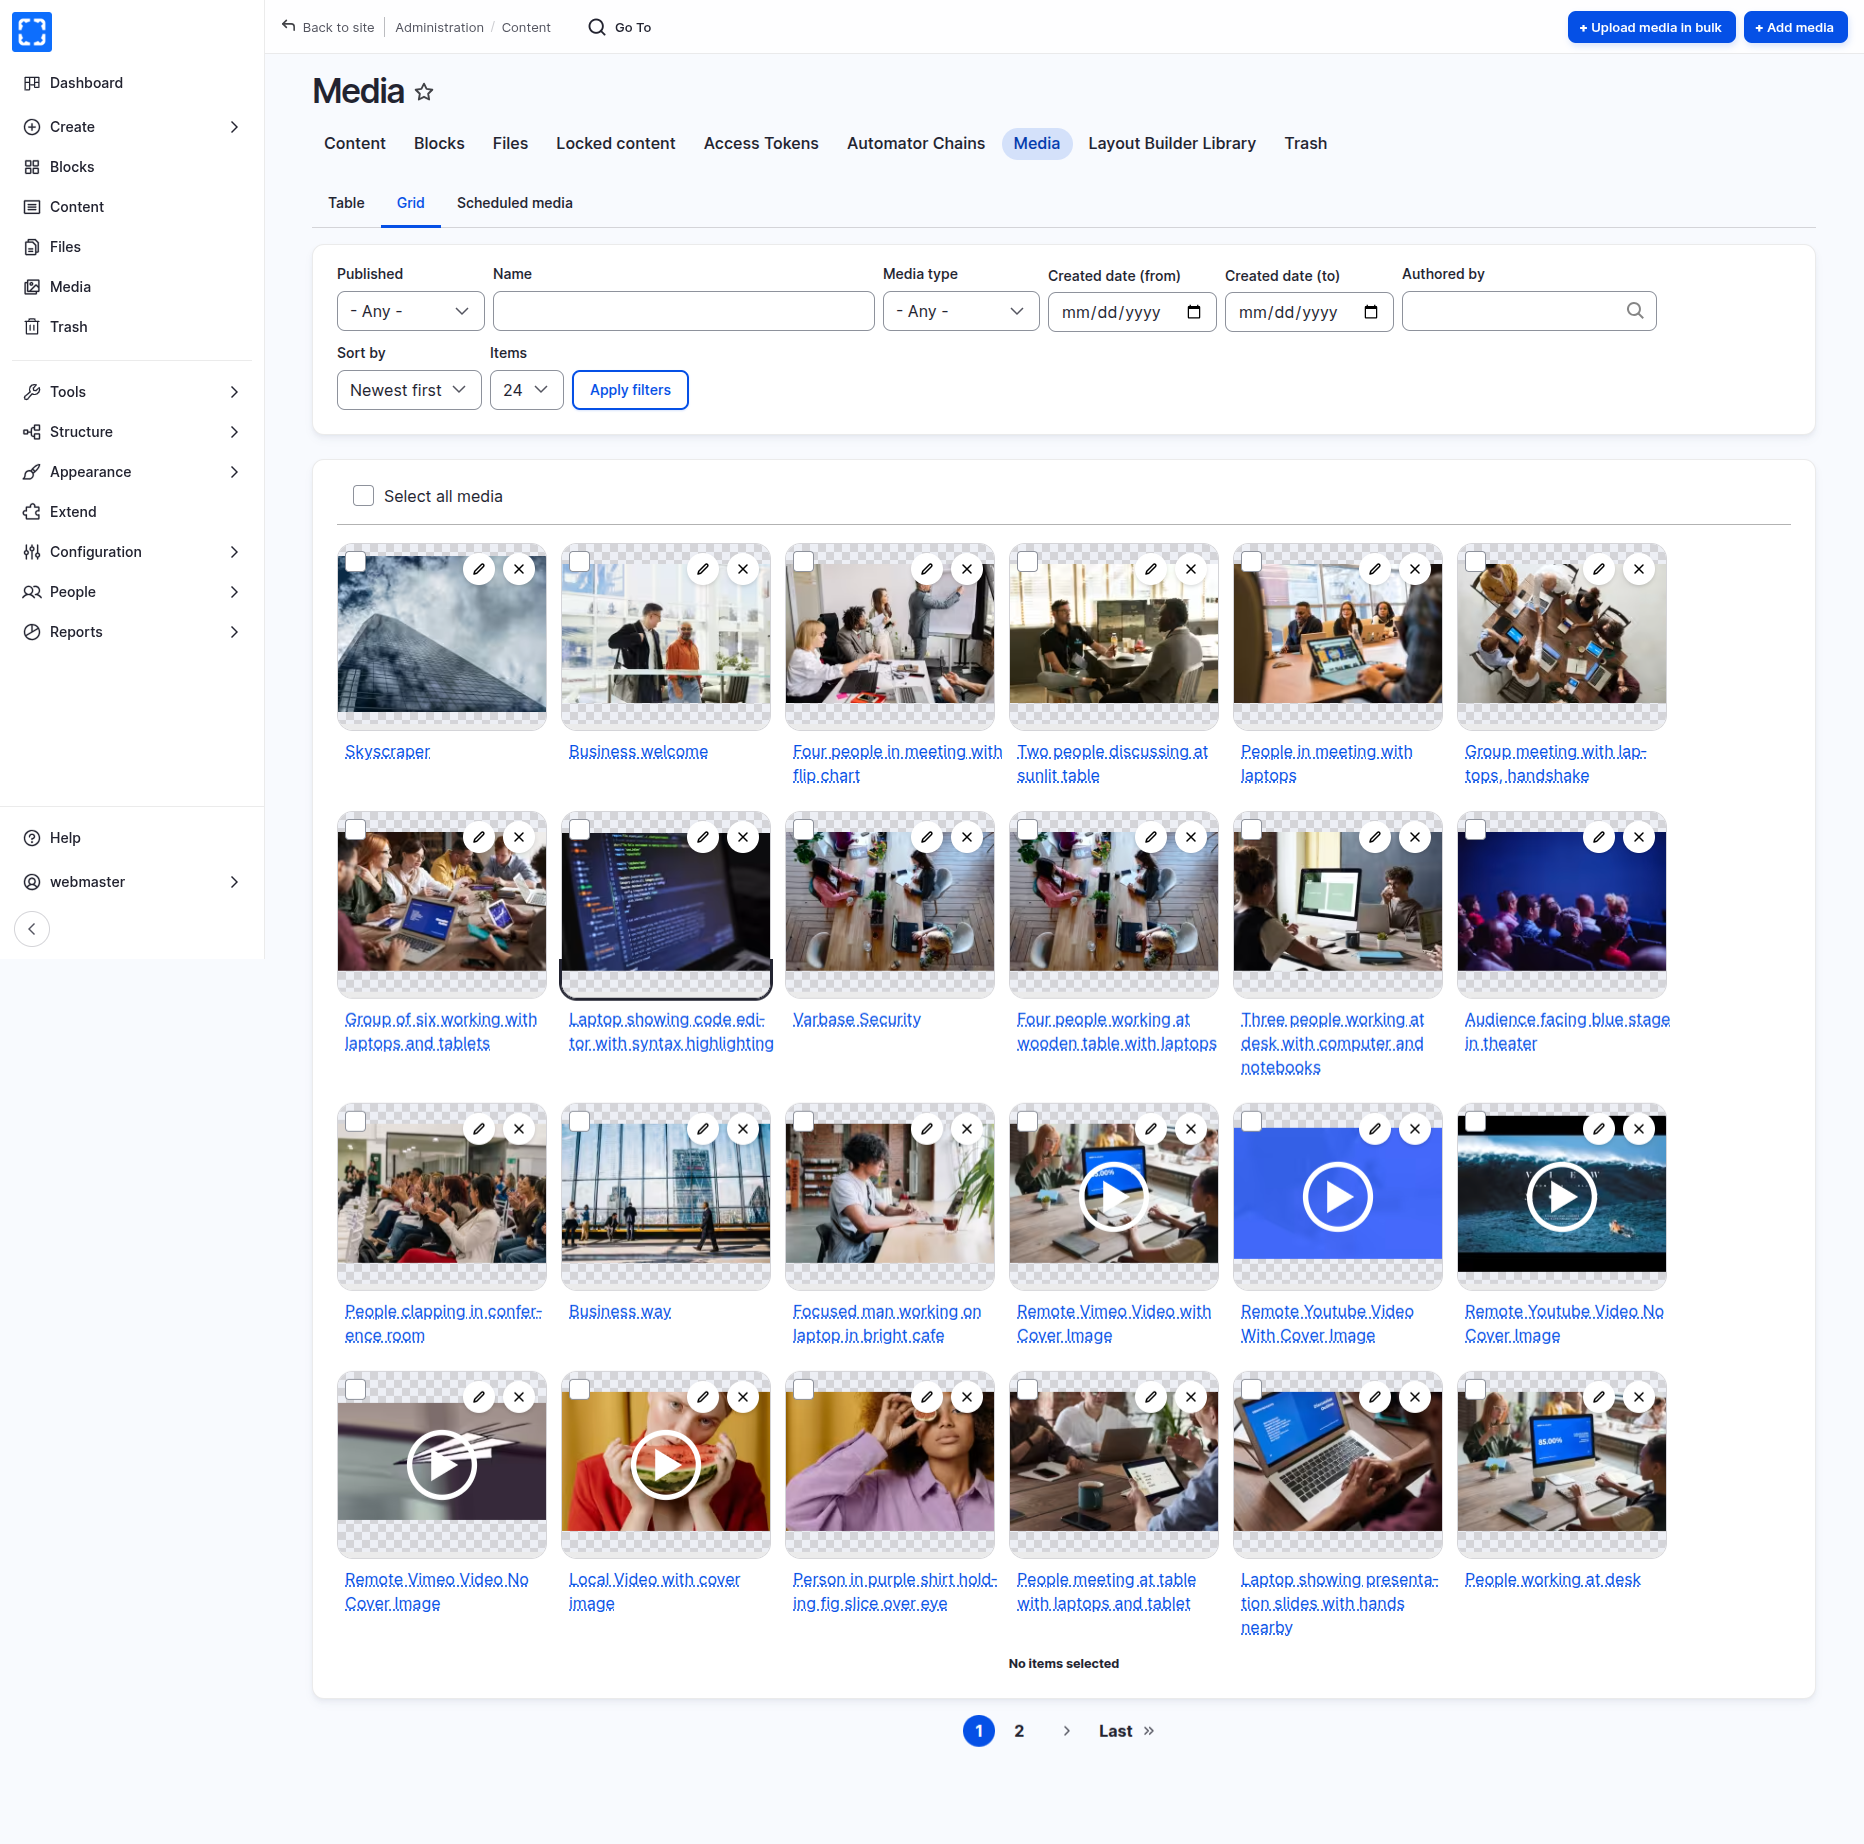
Task: Edit the Skyscraper media item
Action: tap(479, 569)
